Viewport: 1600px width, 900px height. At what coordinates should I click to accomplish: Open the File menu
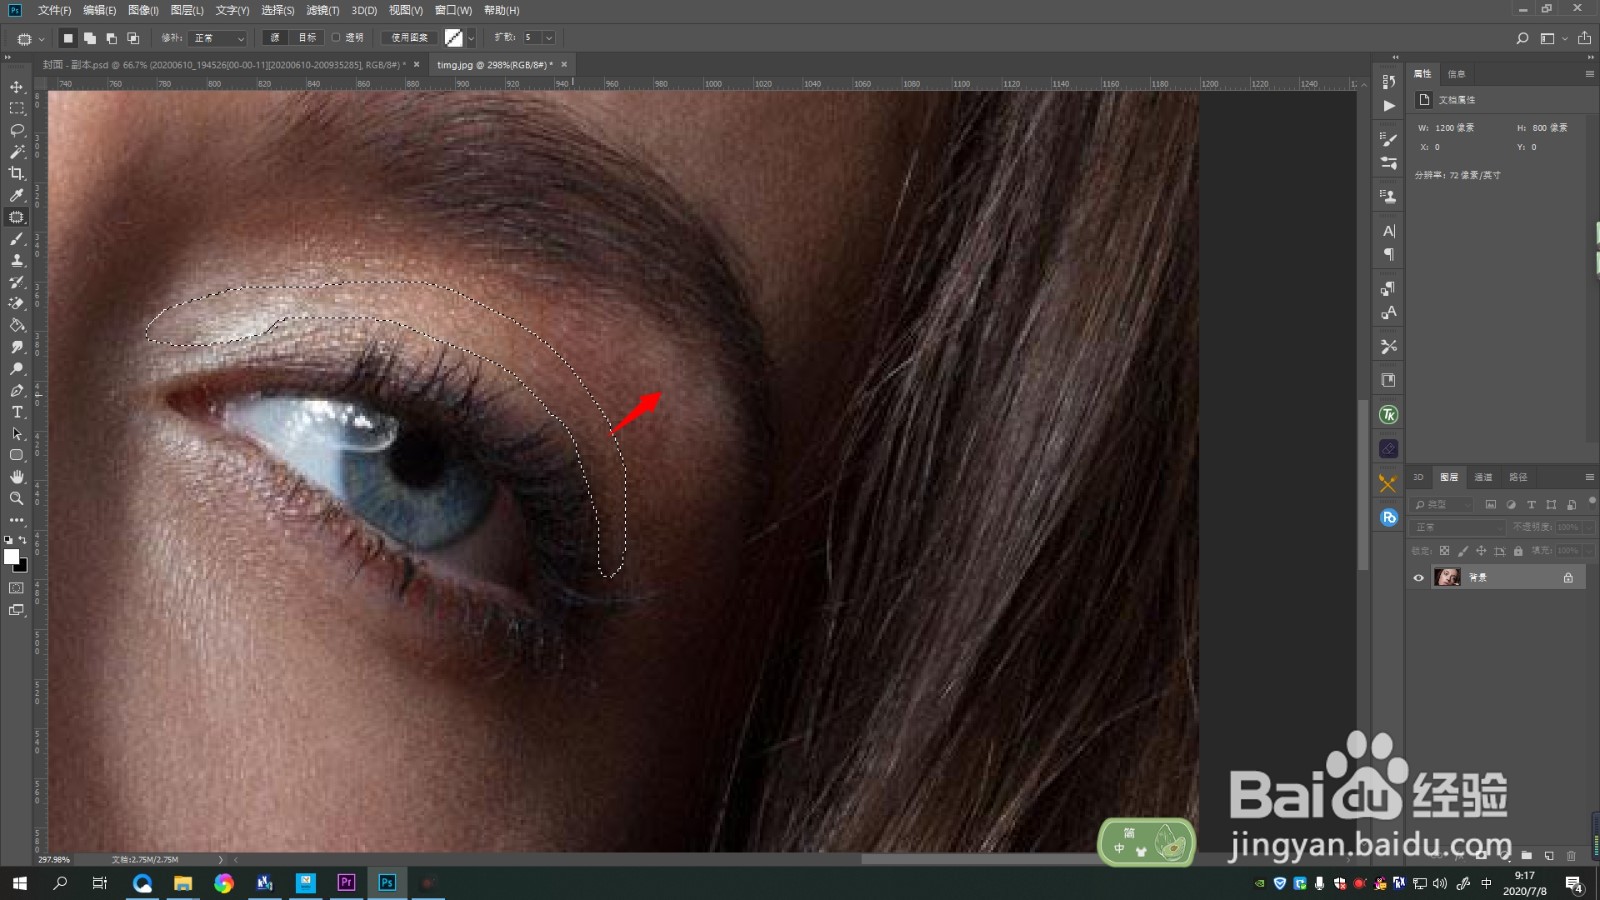[x=54, y=10]
